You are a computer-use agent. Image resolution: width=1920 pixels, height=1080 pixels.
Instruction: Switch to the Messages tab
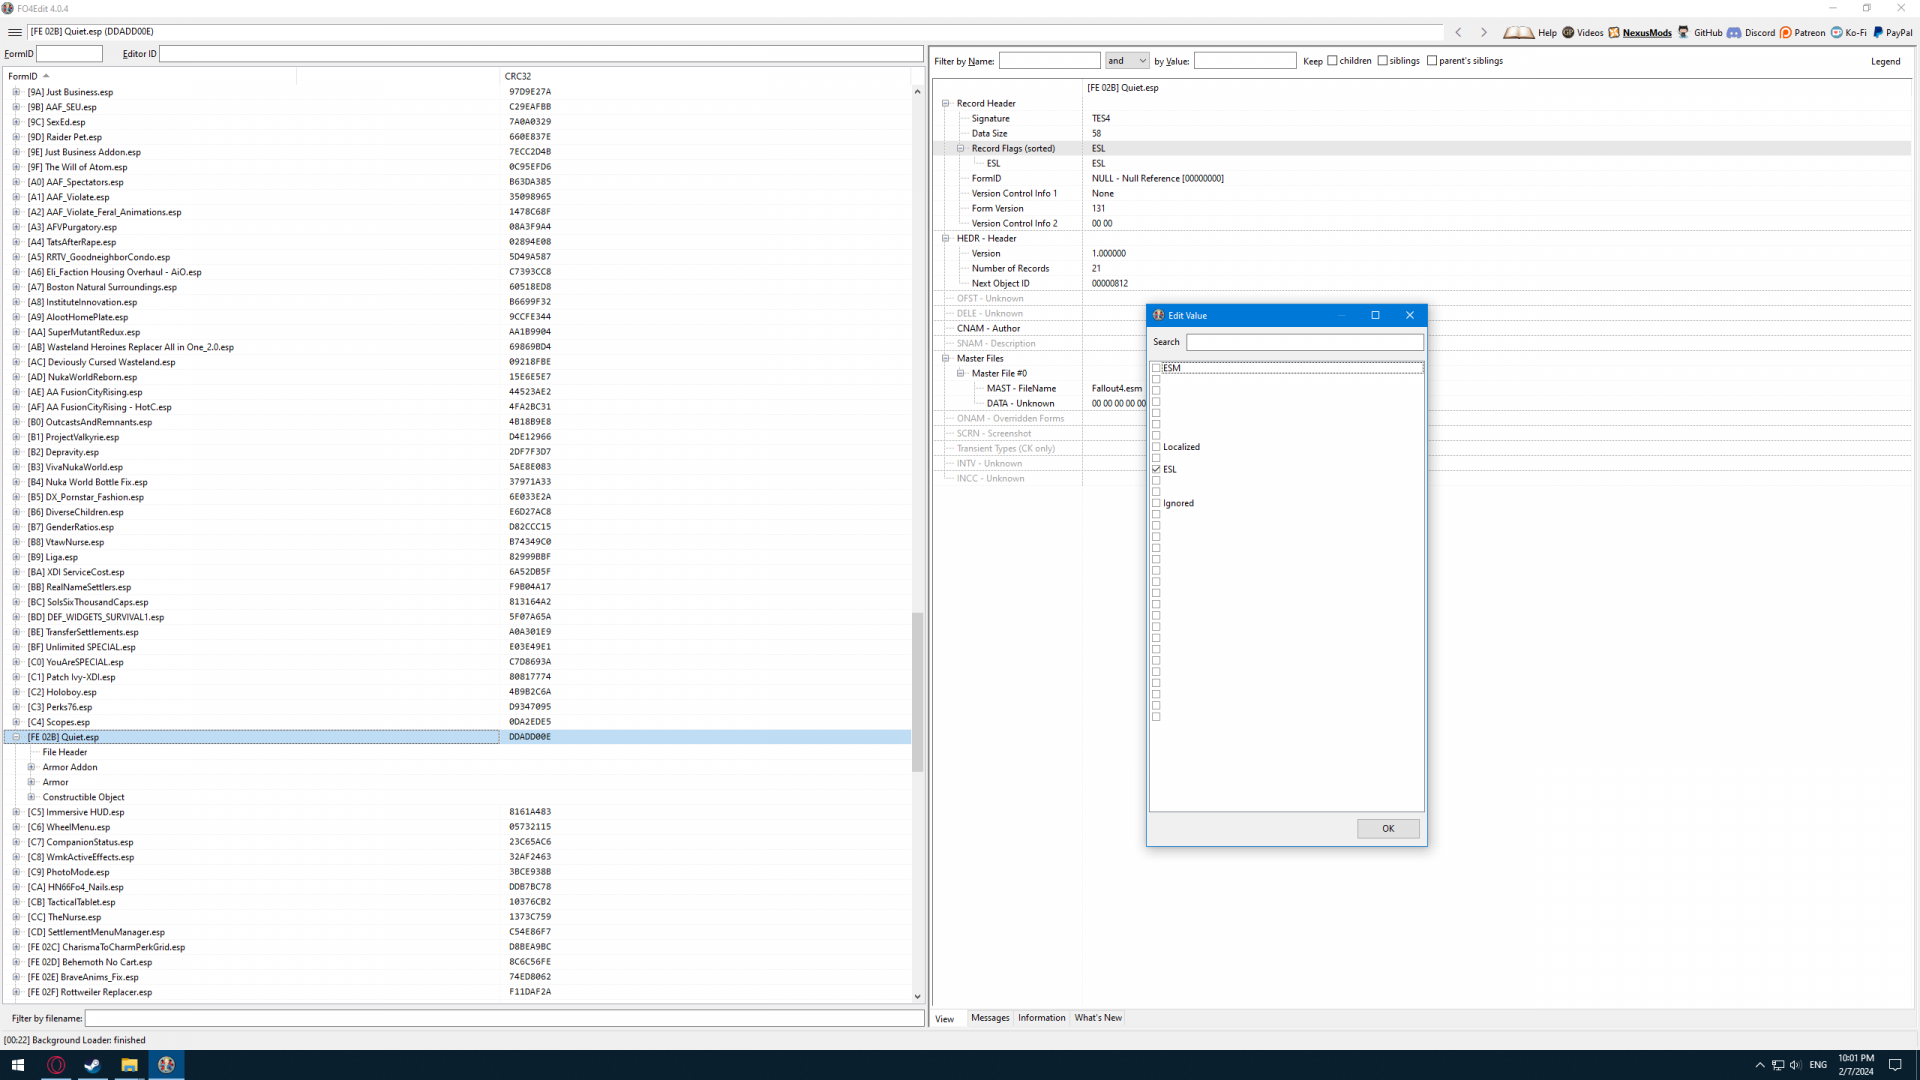[x=990, y=1018]
